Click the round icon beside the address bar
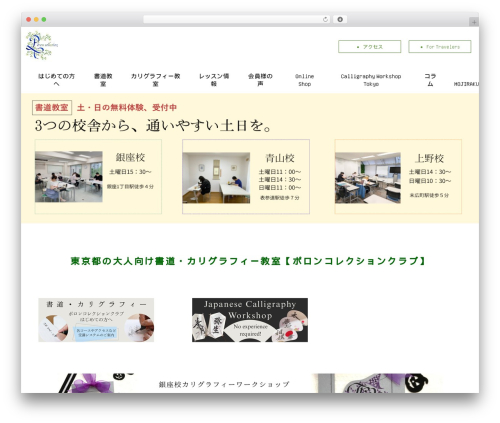500x423 pixels. coord(340,20)
